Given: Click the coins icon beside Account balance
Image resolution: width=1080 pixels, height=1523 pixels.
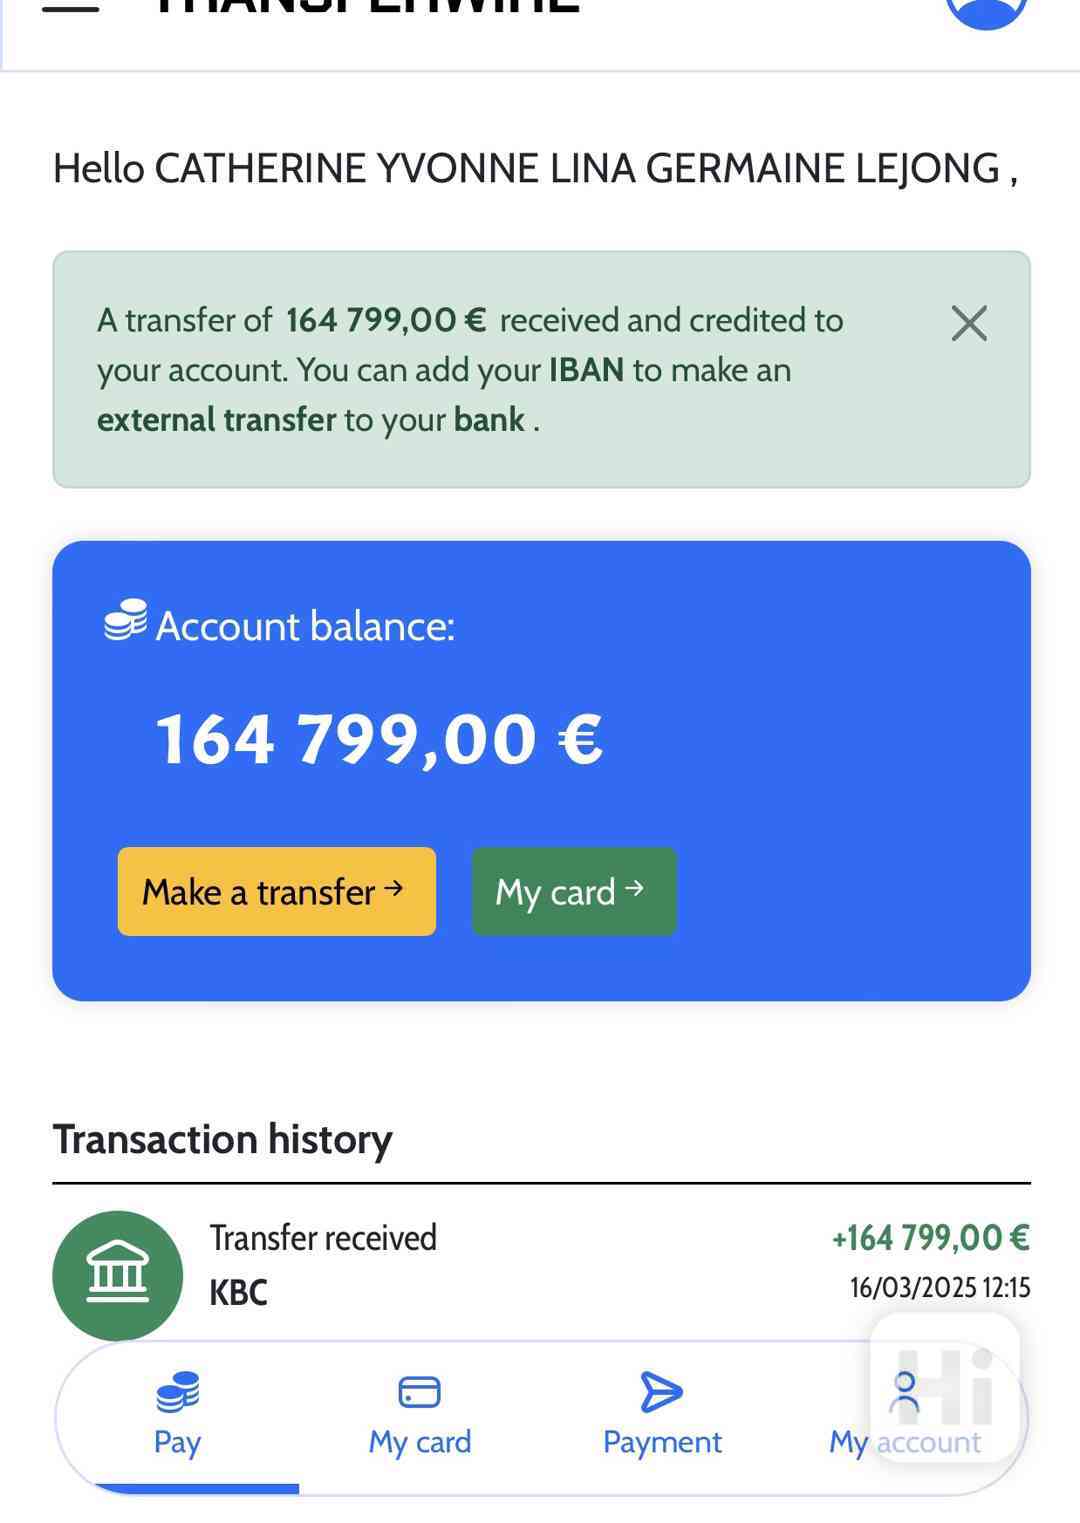Looking at the screenshot, I should coord(126,620).
